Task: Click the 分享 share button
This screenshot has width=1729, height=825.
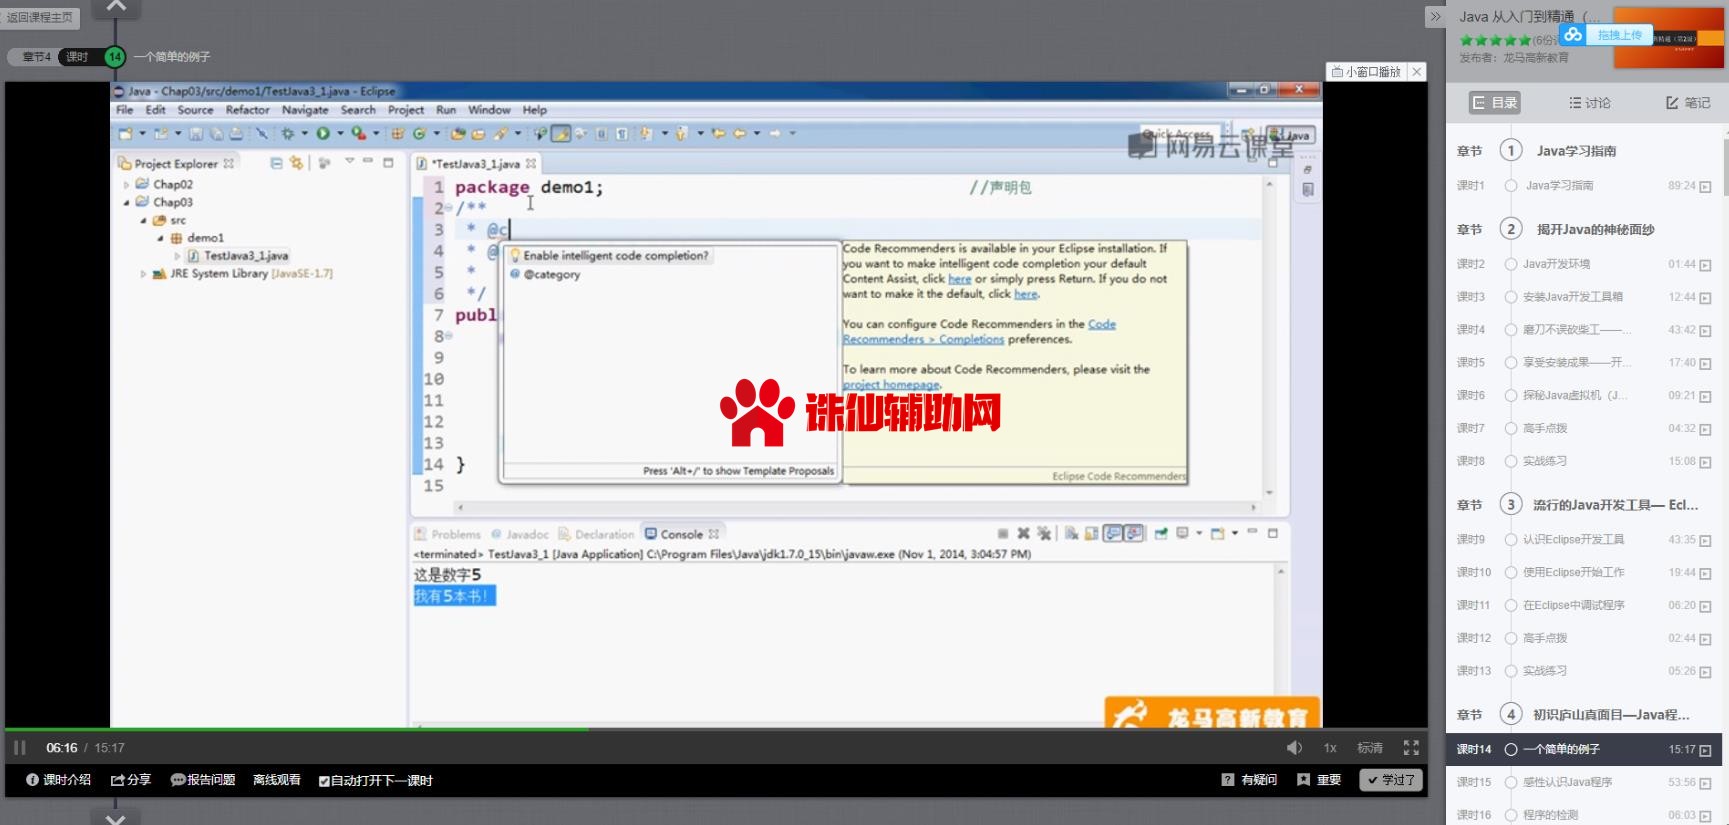Action: 131,780
